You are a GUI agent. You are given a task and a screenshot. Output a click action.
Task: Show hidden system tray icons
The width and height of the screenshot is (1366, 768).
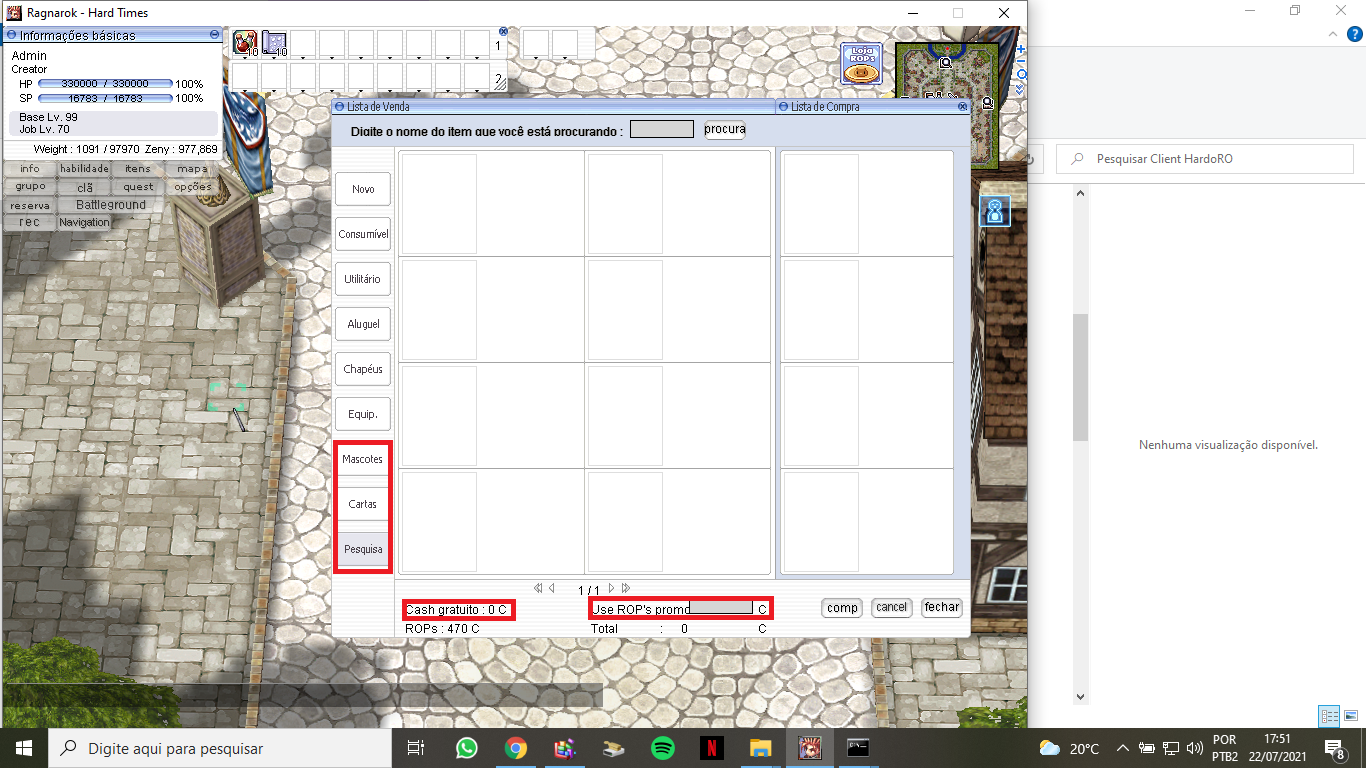pos(1123,748)
